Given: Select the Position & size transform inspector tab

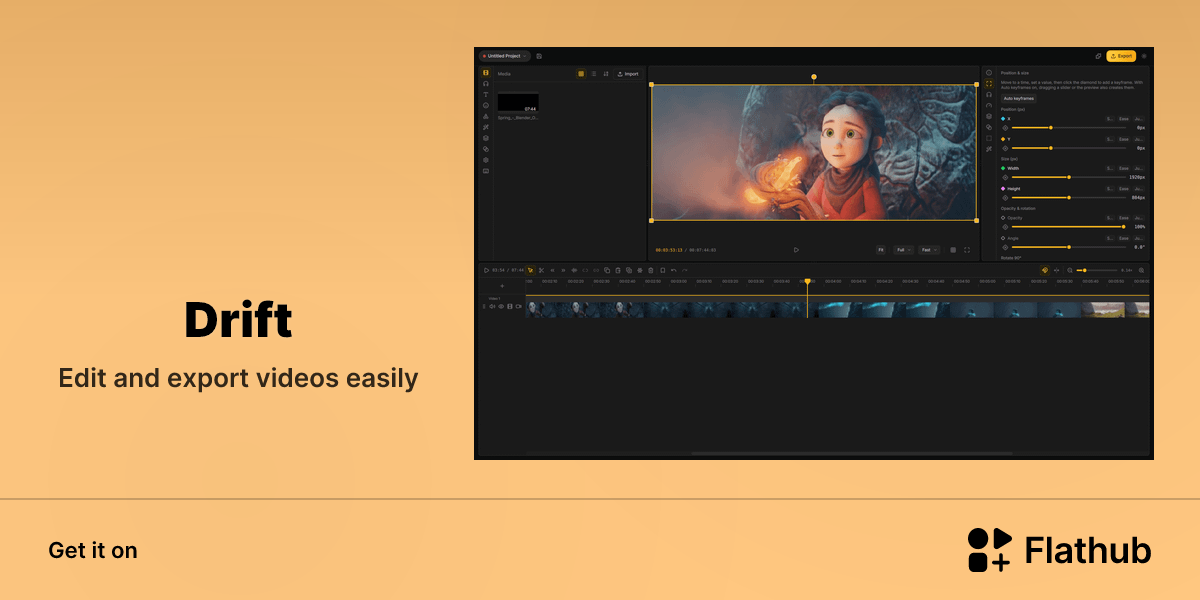Looking at the screenshot, I should [x=989, y=83].
